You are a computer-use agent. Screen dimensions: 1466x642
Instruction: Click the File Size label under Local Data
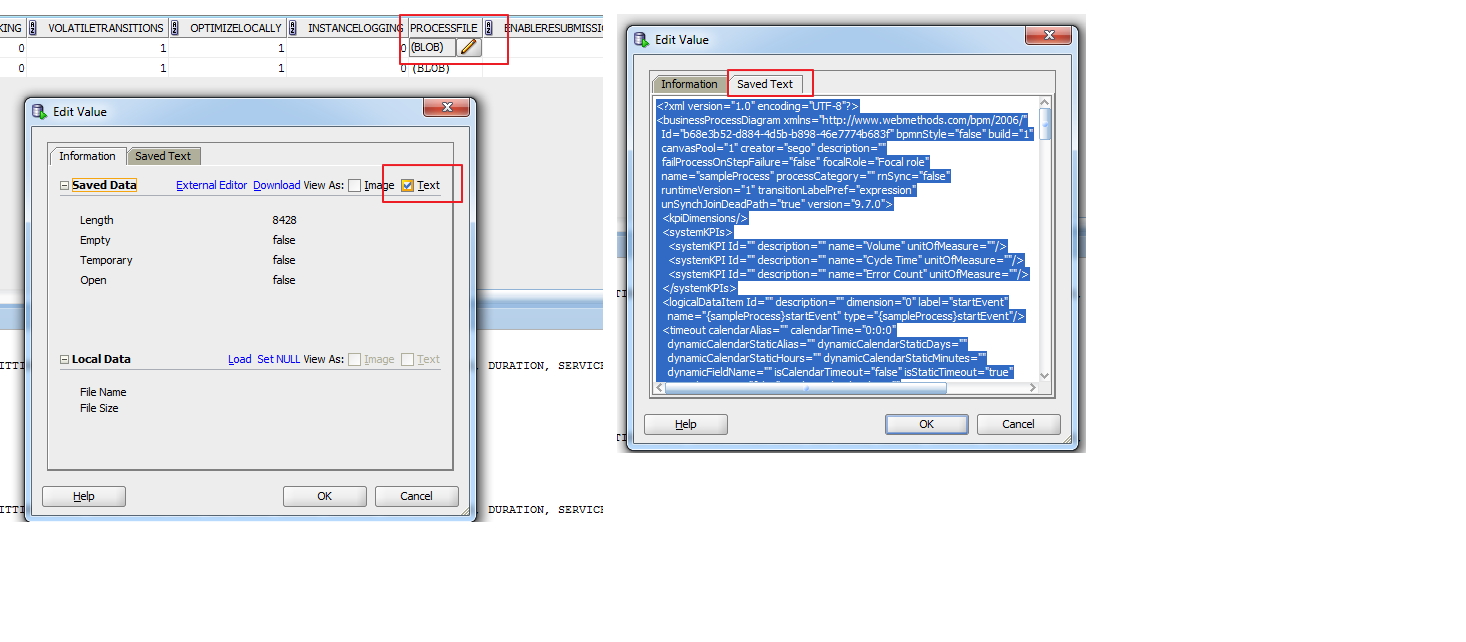point(99,408)
